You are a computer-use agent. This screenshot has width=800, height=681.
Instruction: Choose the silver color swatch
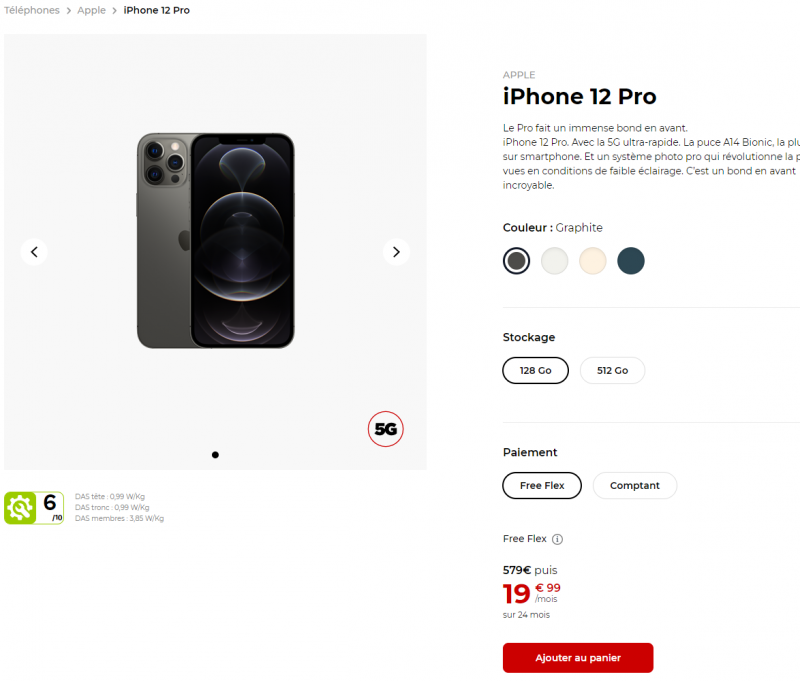554,261
